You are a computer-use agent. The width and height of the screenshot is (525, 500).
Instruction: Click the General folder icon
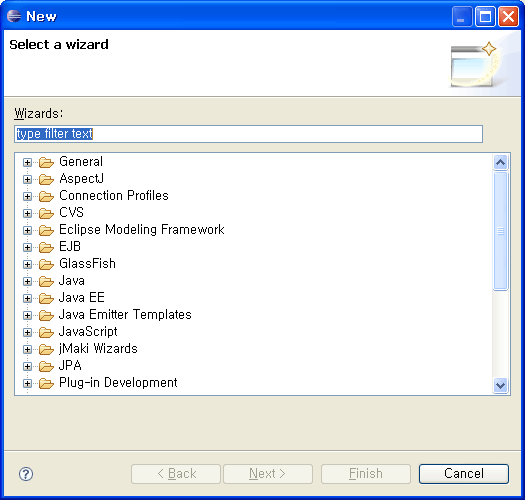[x=46, y=162]
